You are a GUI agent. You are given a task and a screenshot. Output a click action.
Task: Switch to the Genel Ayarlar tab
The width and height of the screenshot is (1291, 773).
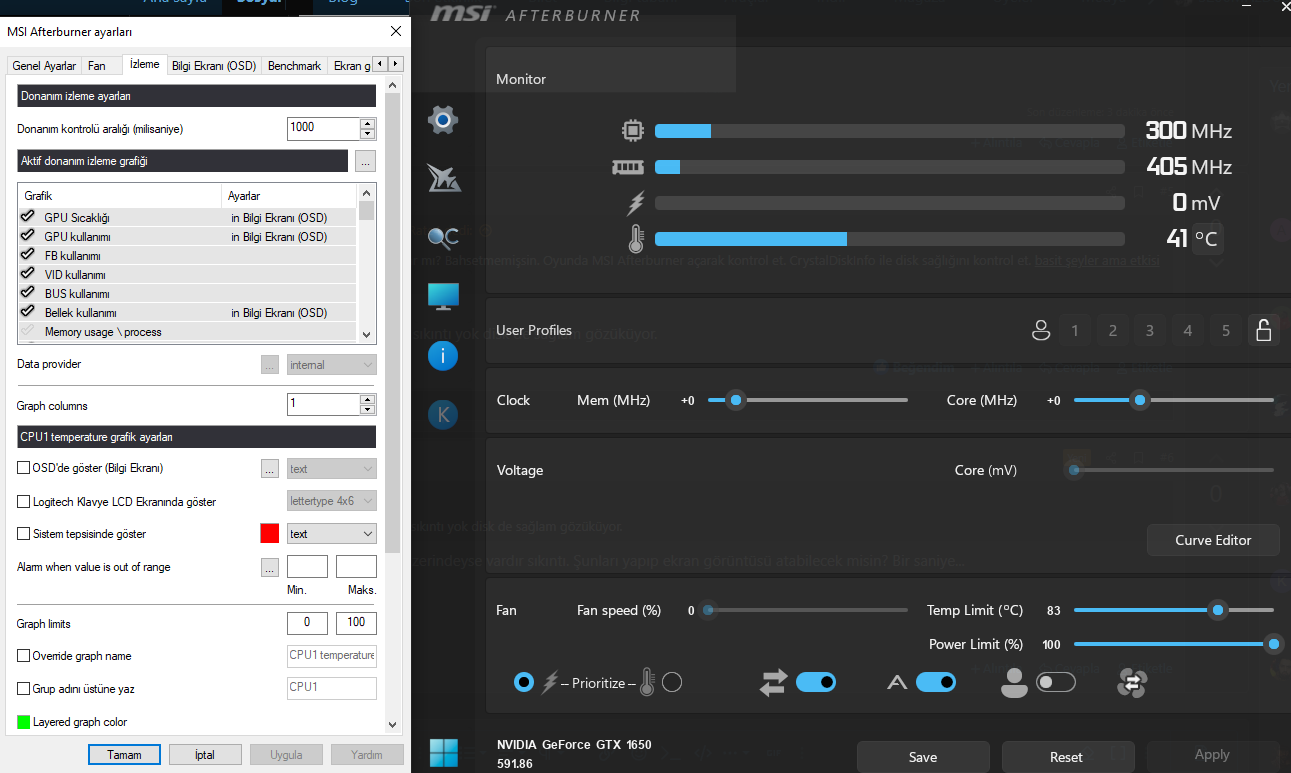[44, 66]
